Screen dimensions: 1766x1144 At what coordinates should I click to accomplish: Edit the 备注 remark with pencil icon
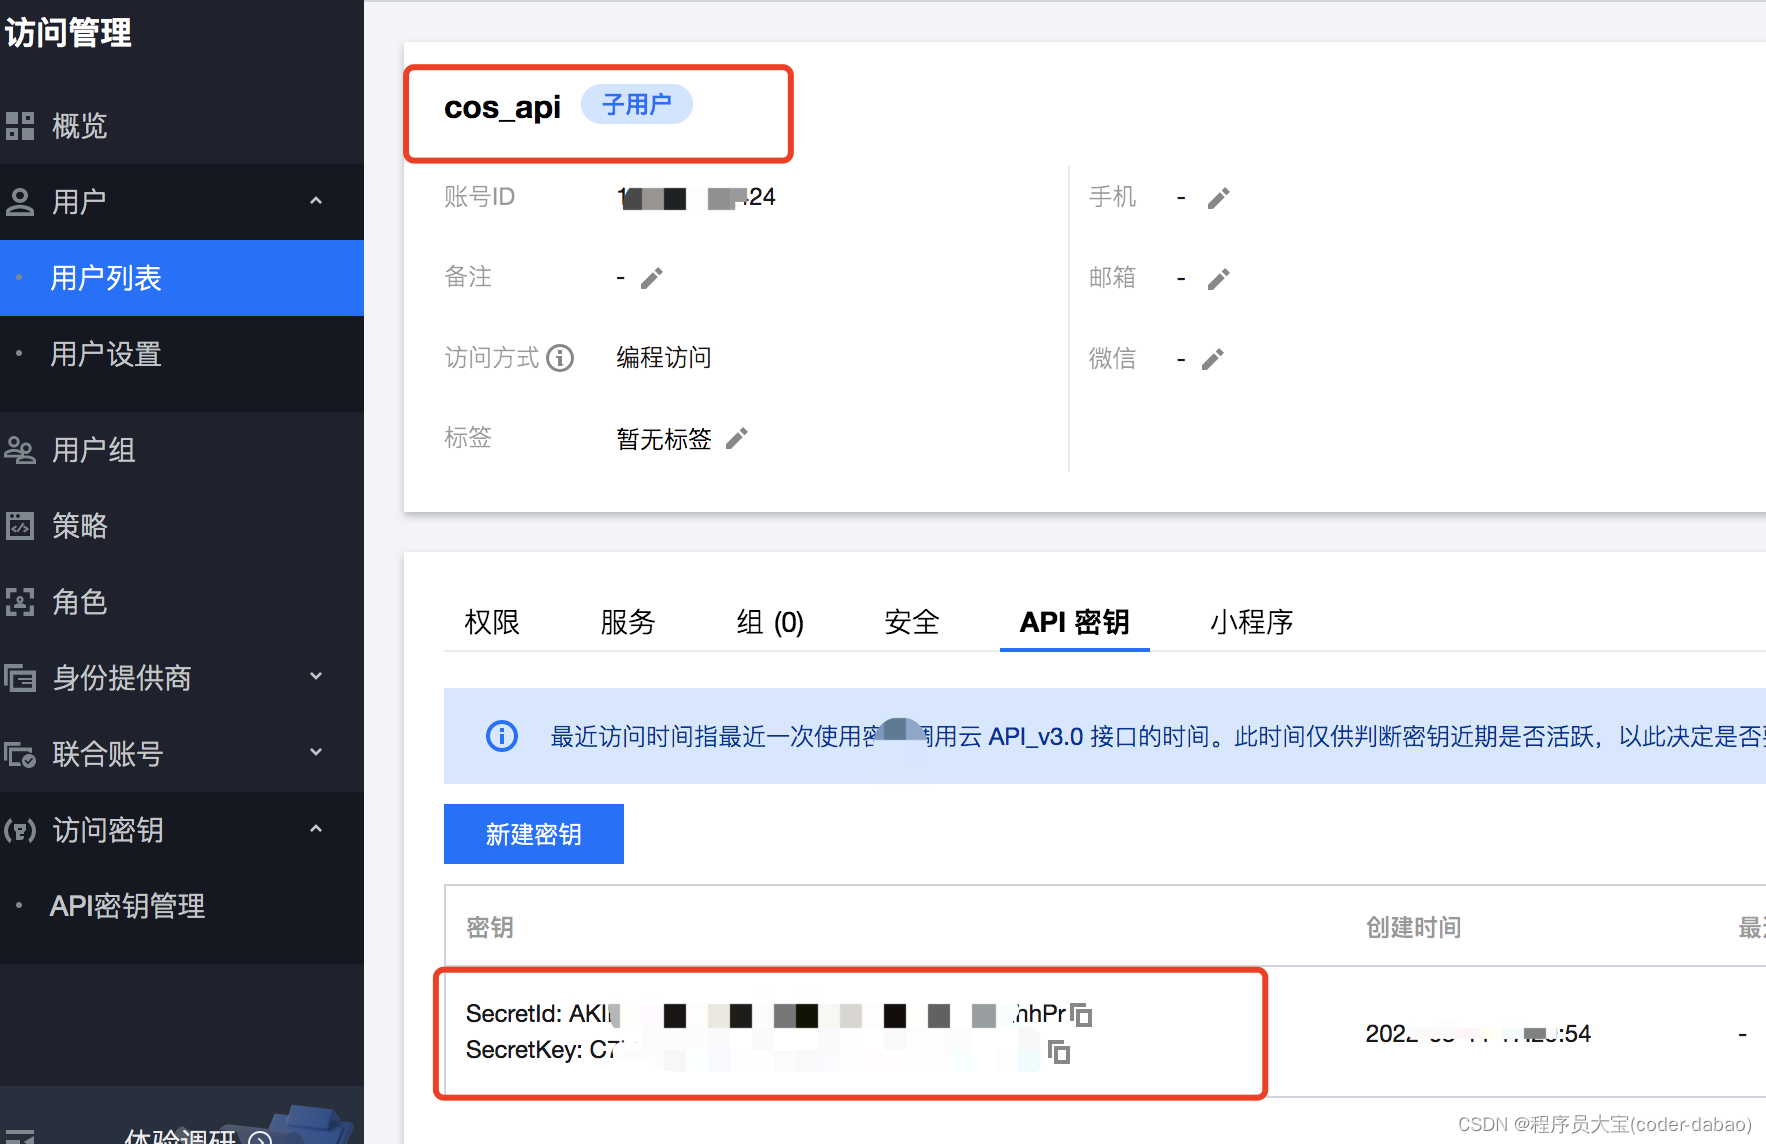pyautogui.click(x=652, y=277)
